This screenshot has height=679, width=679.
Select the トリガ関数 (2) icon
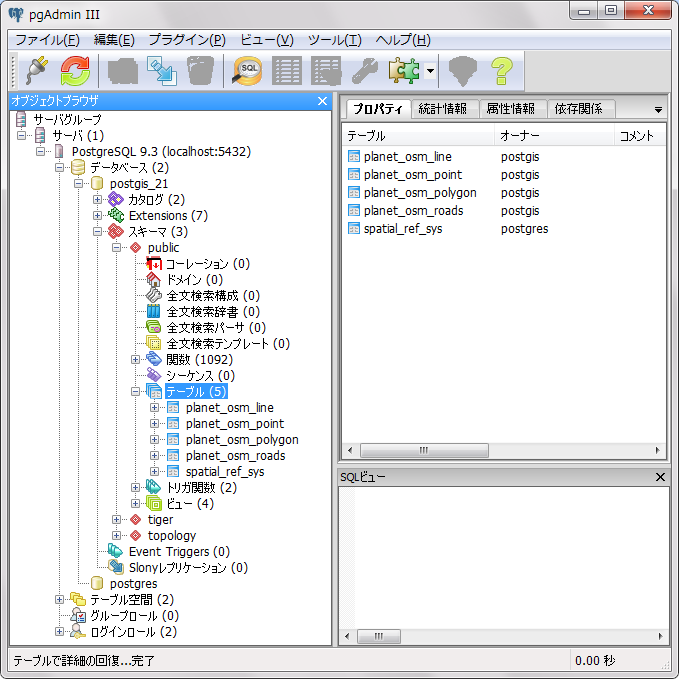pyautogui.click(x=154, y=488)
